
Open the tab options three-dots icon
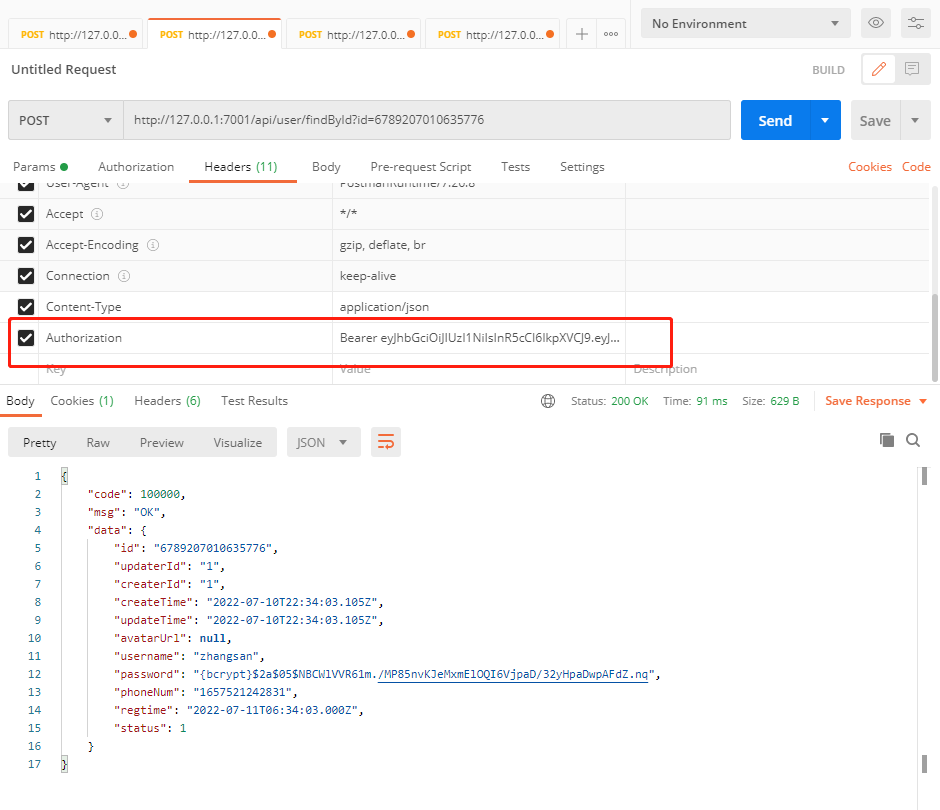[x=611, y=34]
